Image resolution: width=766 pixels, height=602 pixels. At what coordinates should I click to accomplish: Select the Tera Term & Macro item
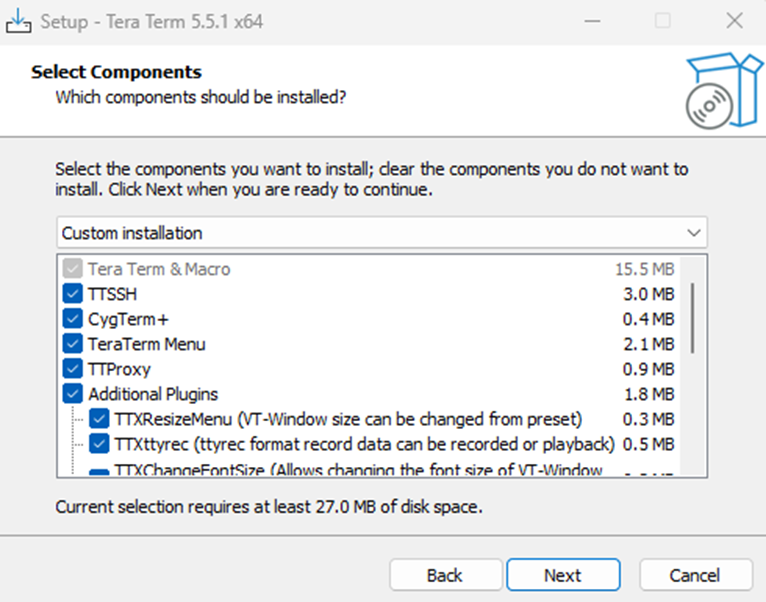158,269
